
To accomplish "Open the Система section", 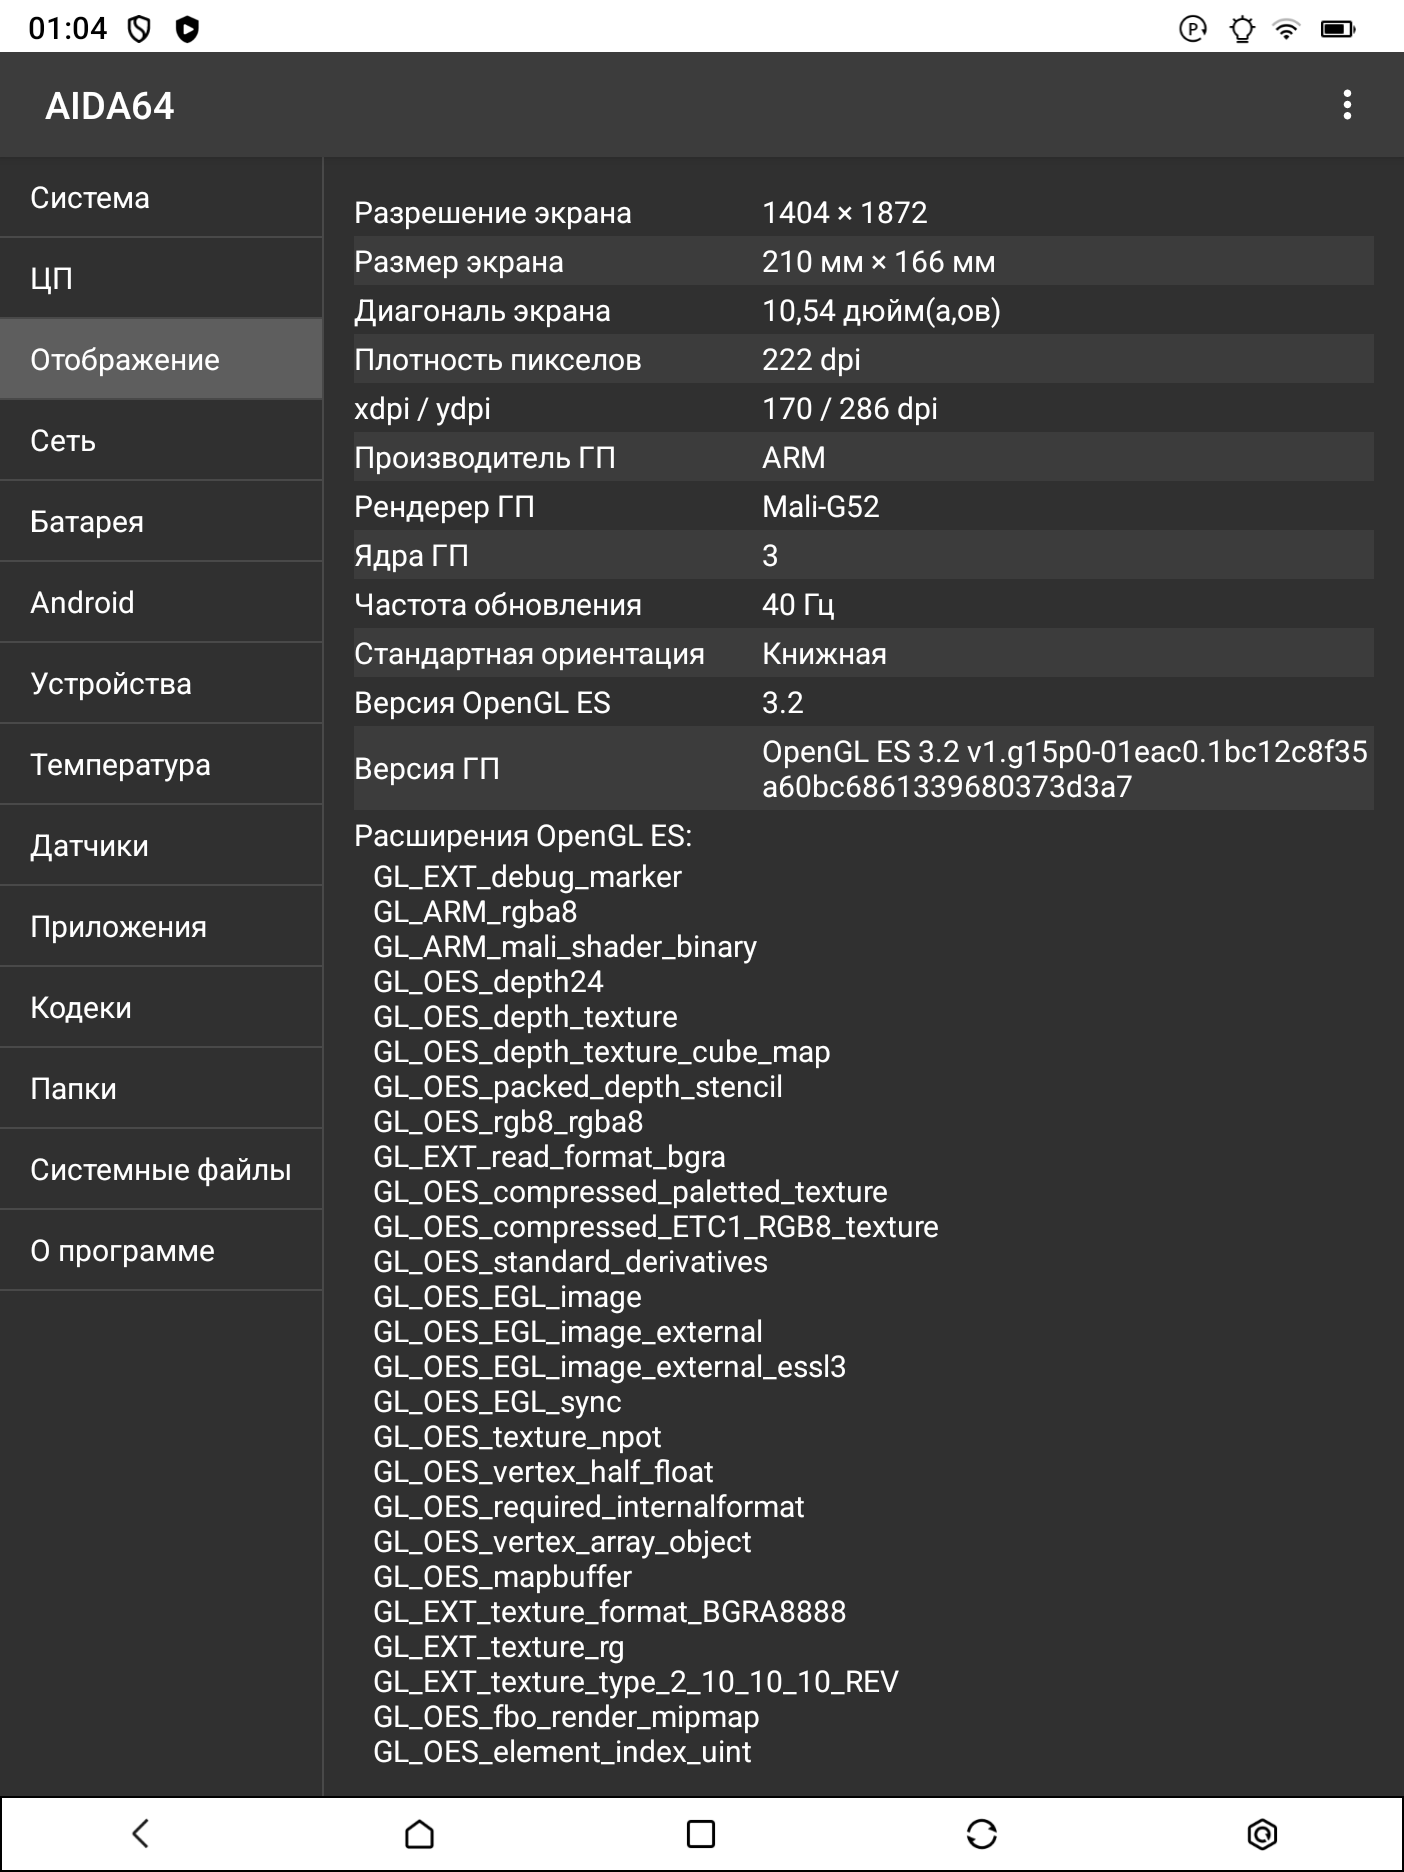I will (161, 198).
